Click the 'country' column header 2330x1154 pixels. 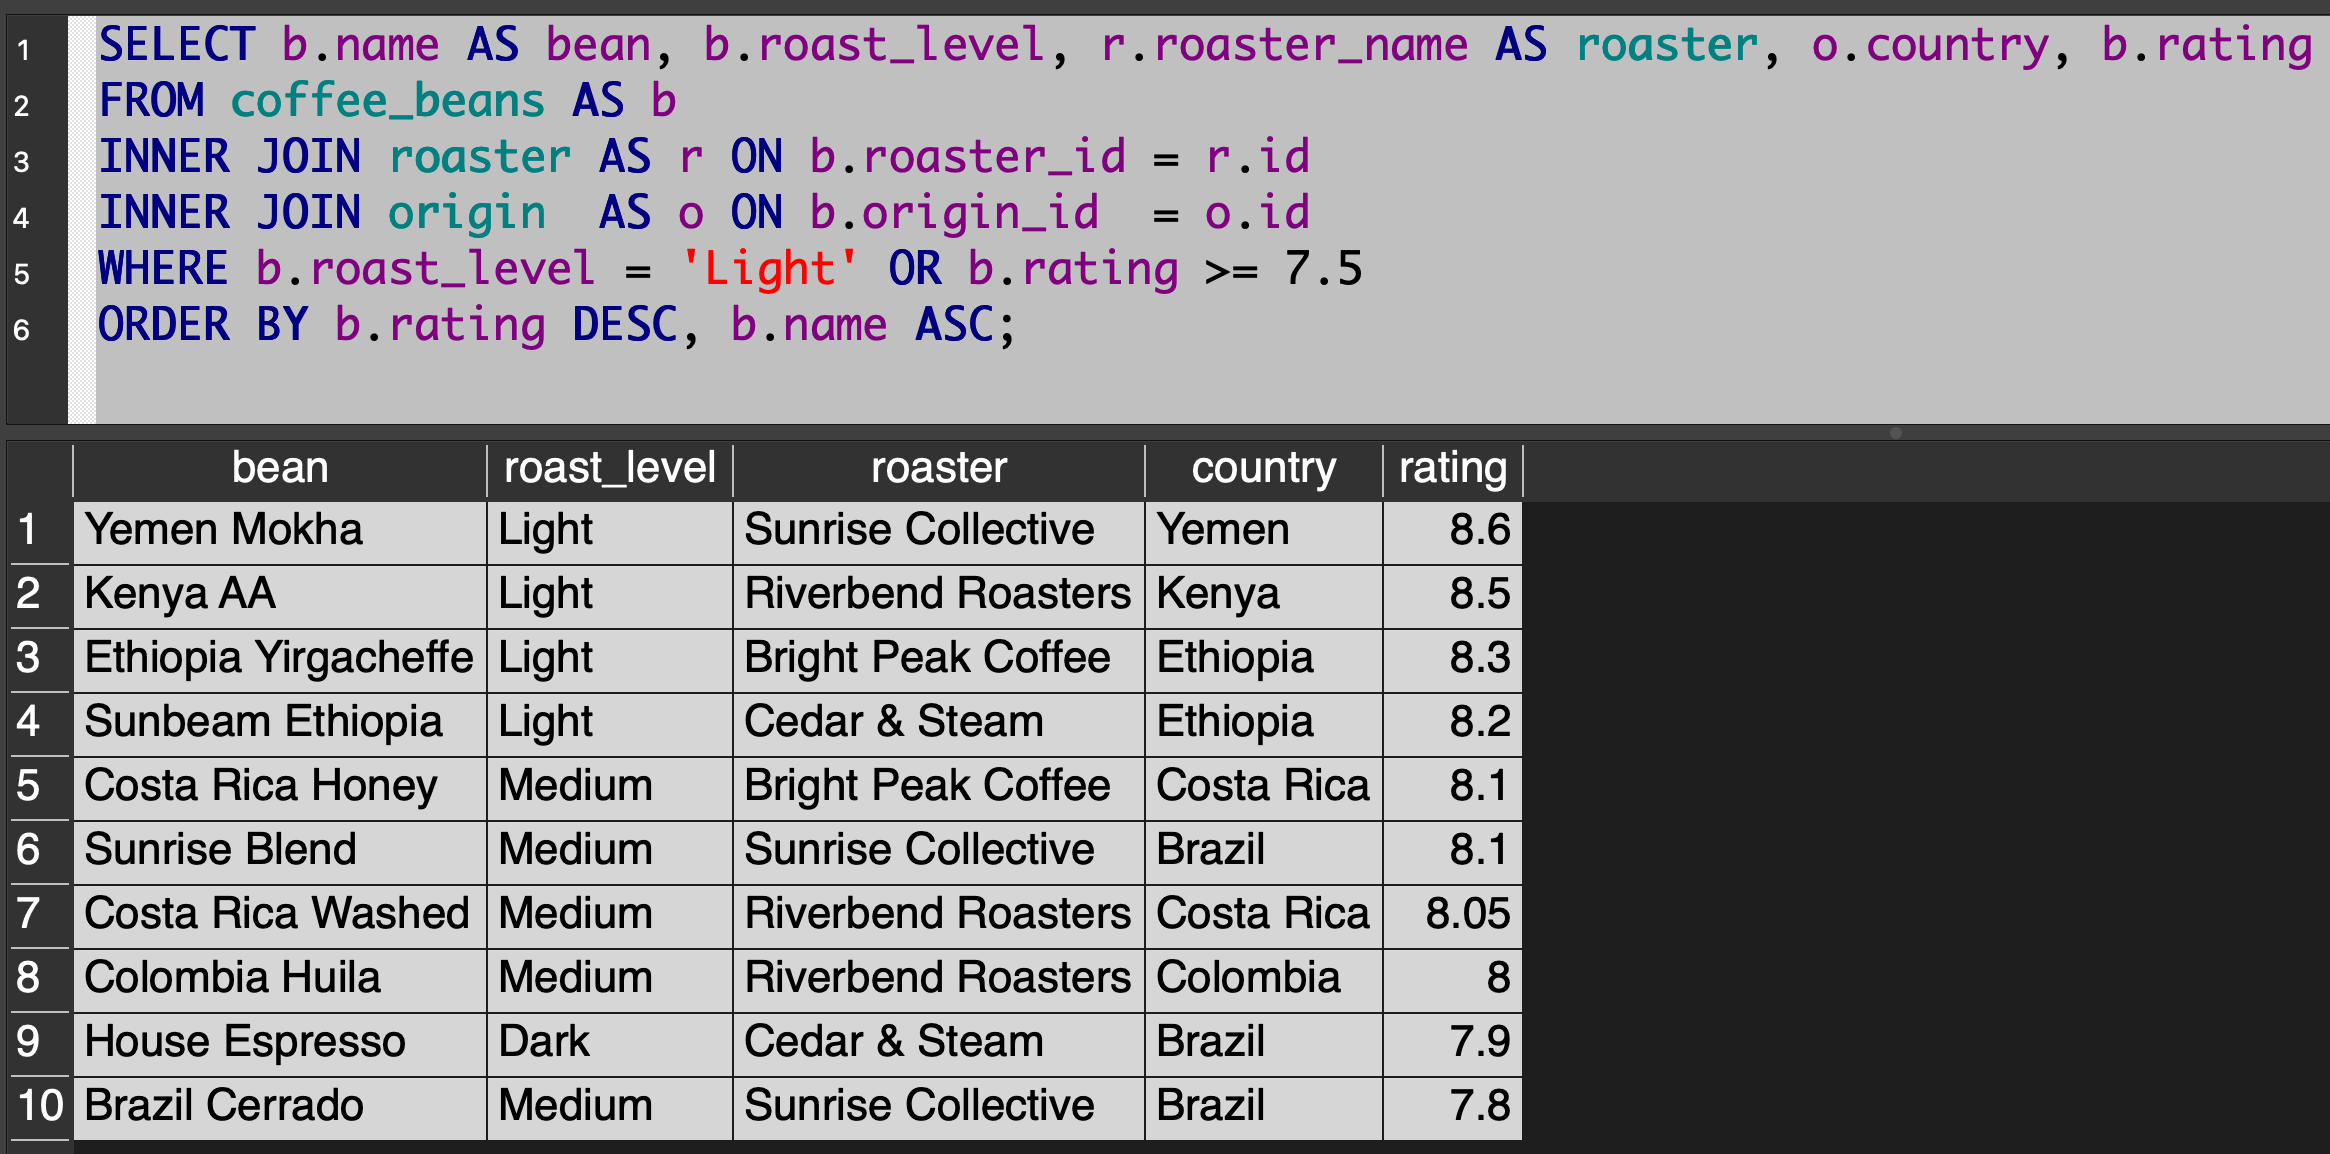click(1263, 469)
